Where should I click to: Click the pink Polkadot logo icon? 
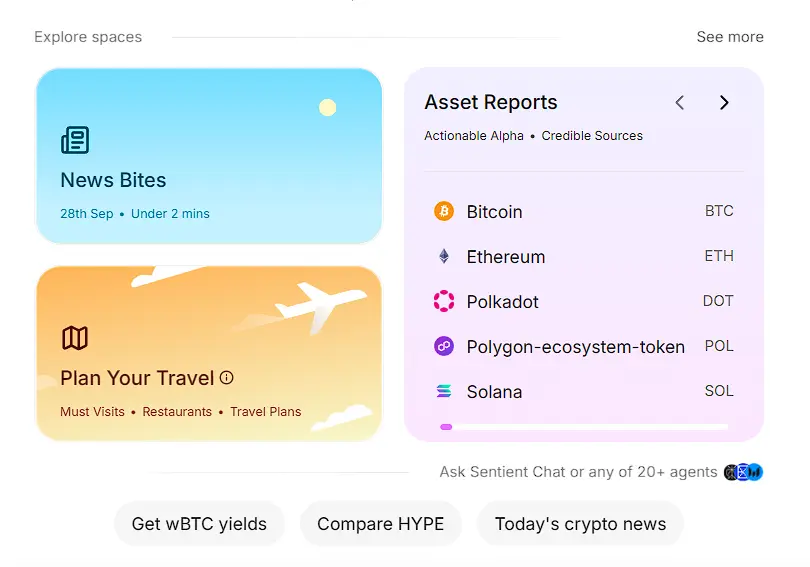444,301
